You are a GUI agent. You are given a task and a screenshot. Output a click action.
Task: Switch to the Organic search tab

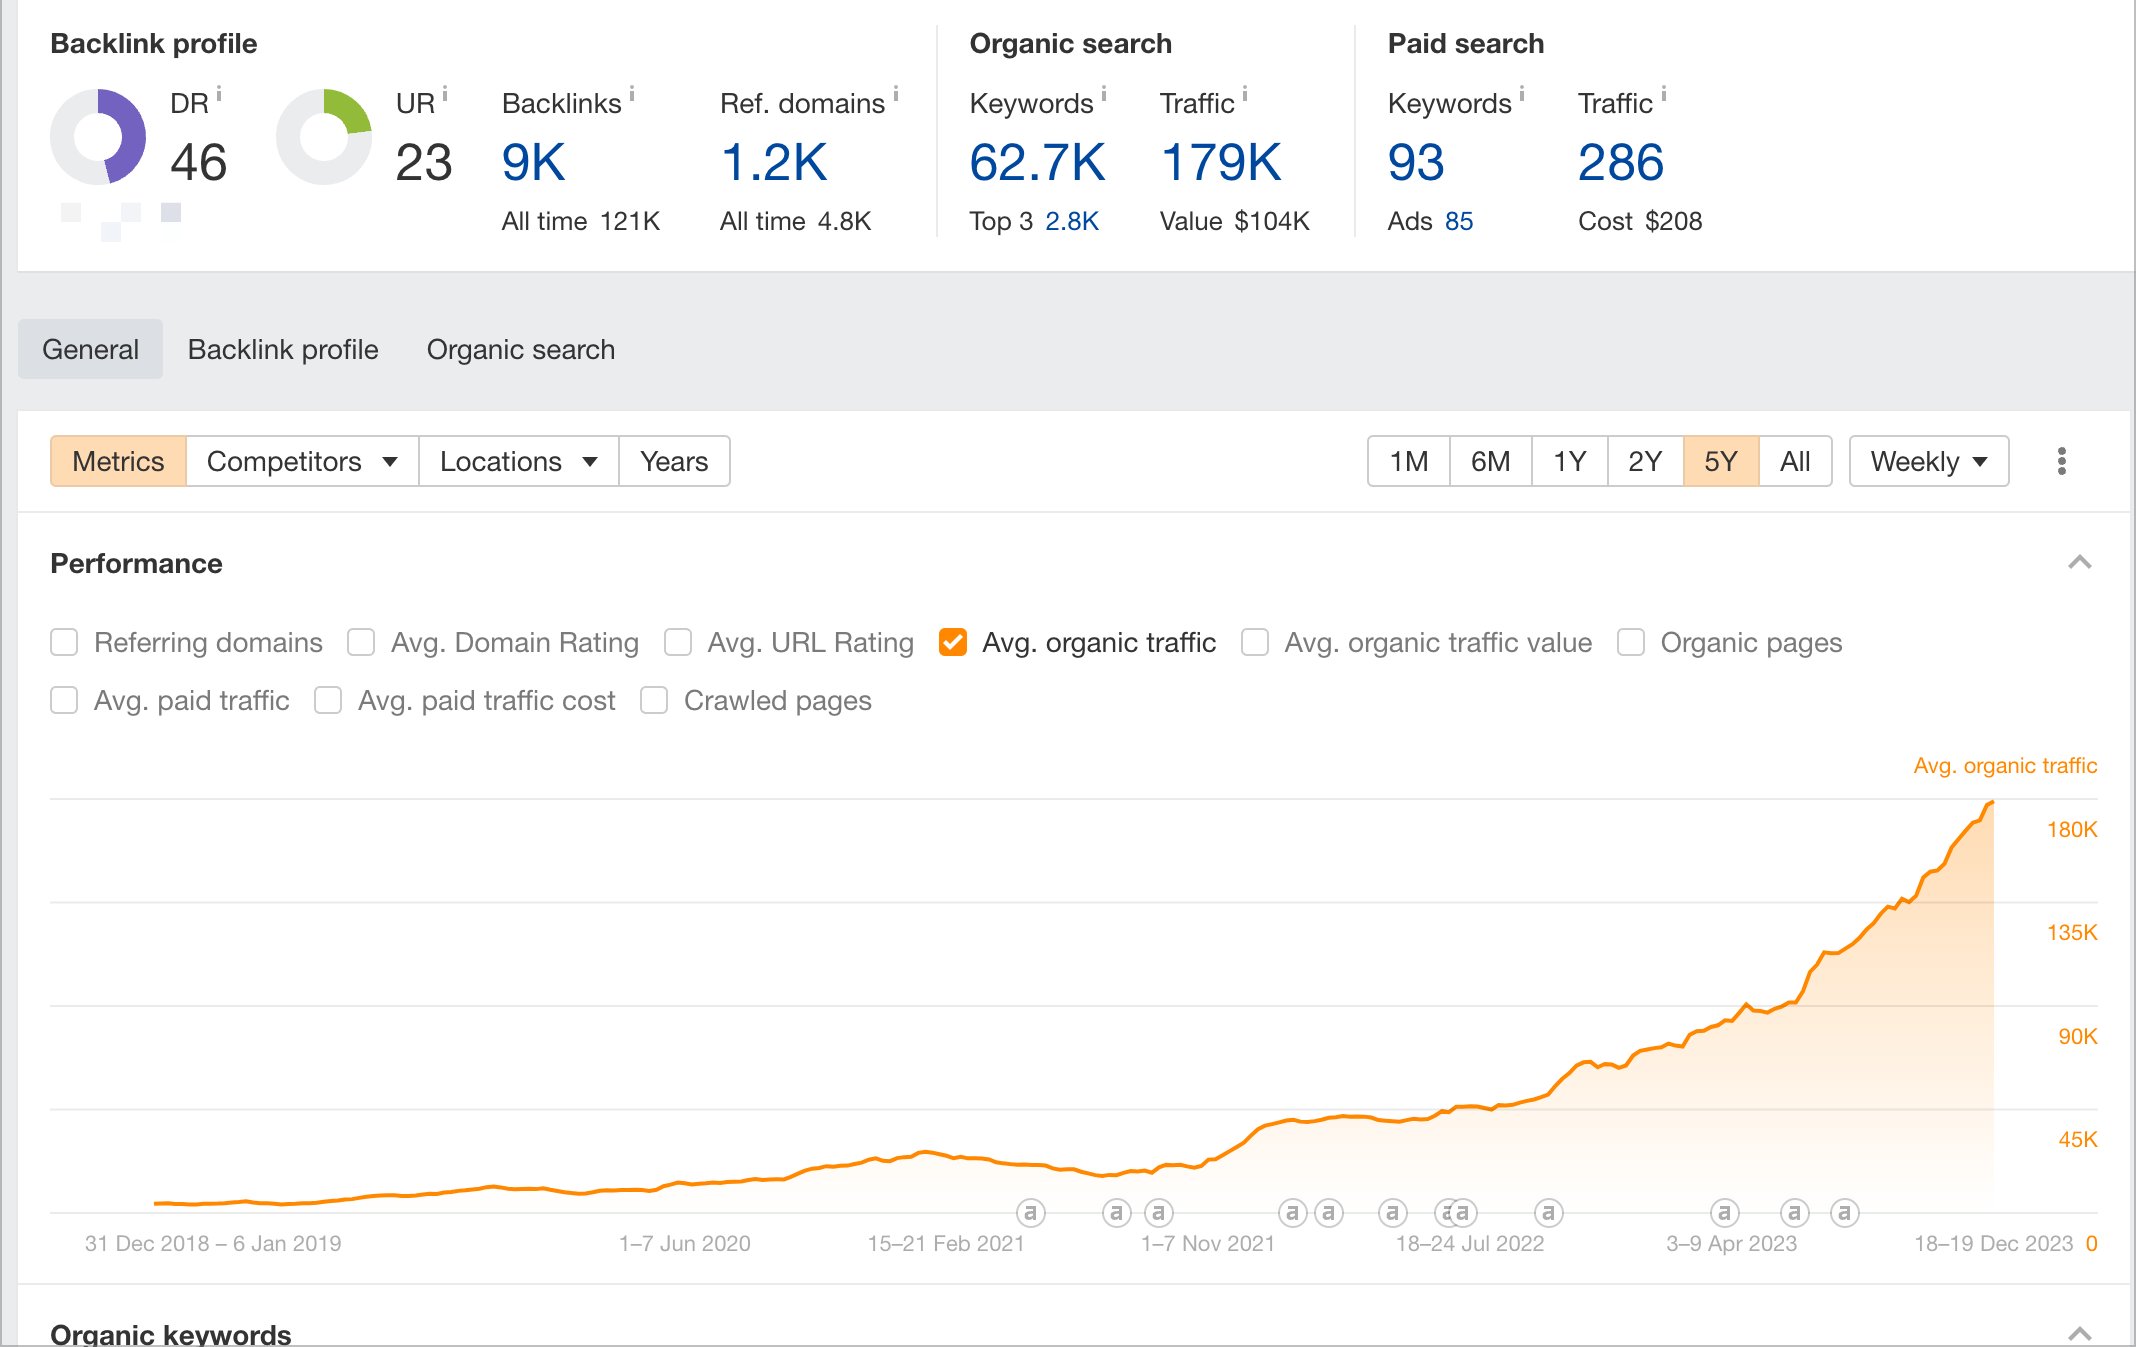click(521, 349)
